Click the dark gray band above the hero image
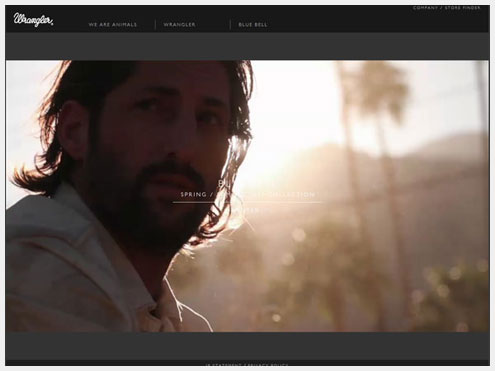 click(247, 46)
